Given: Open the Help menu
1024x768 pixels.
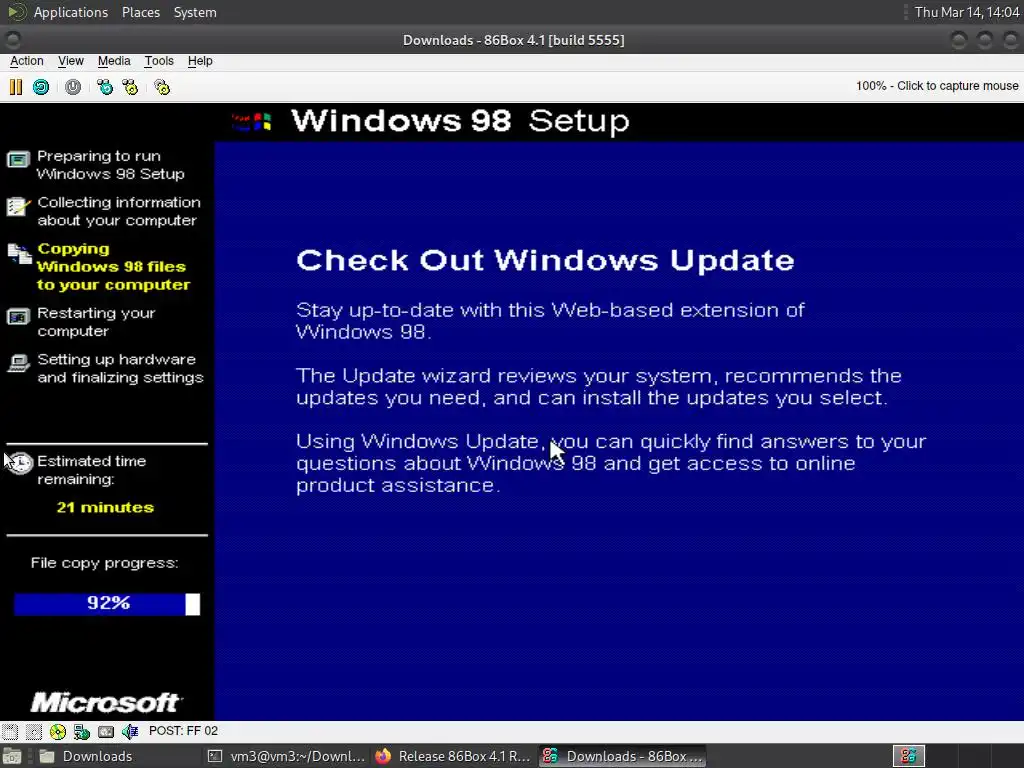Looking at the screenshot, I should pyautogui.click(x=200, y=61).
